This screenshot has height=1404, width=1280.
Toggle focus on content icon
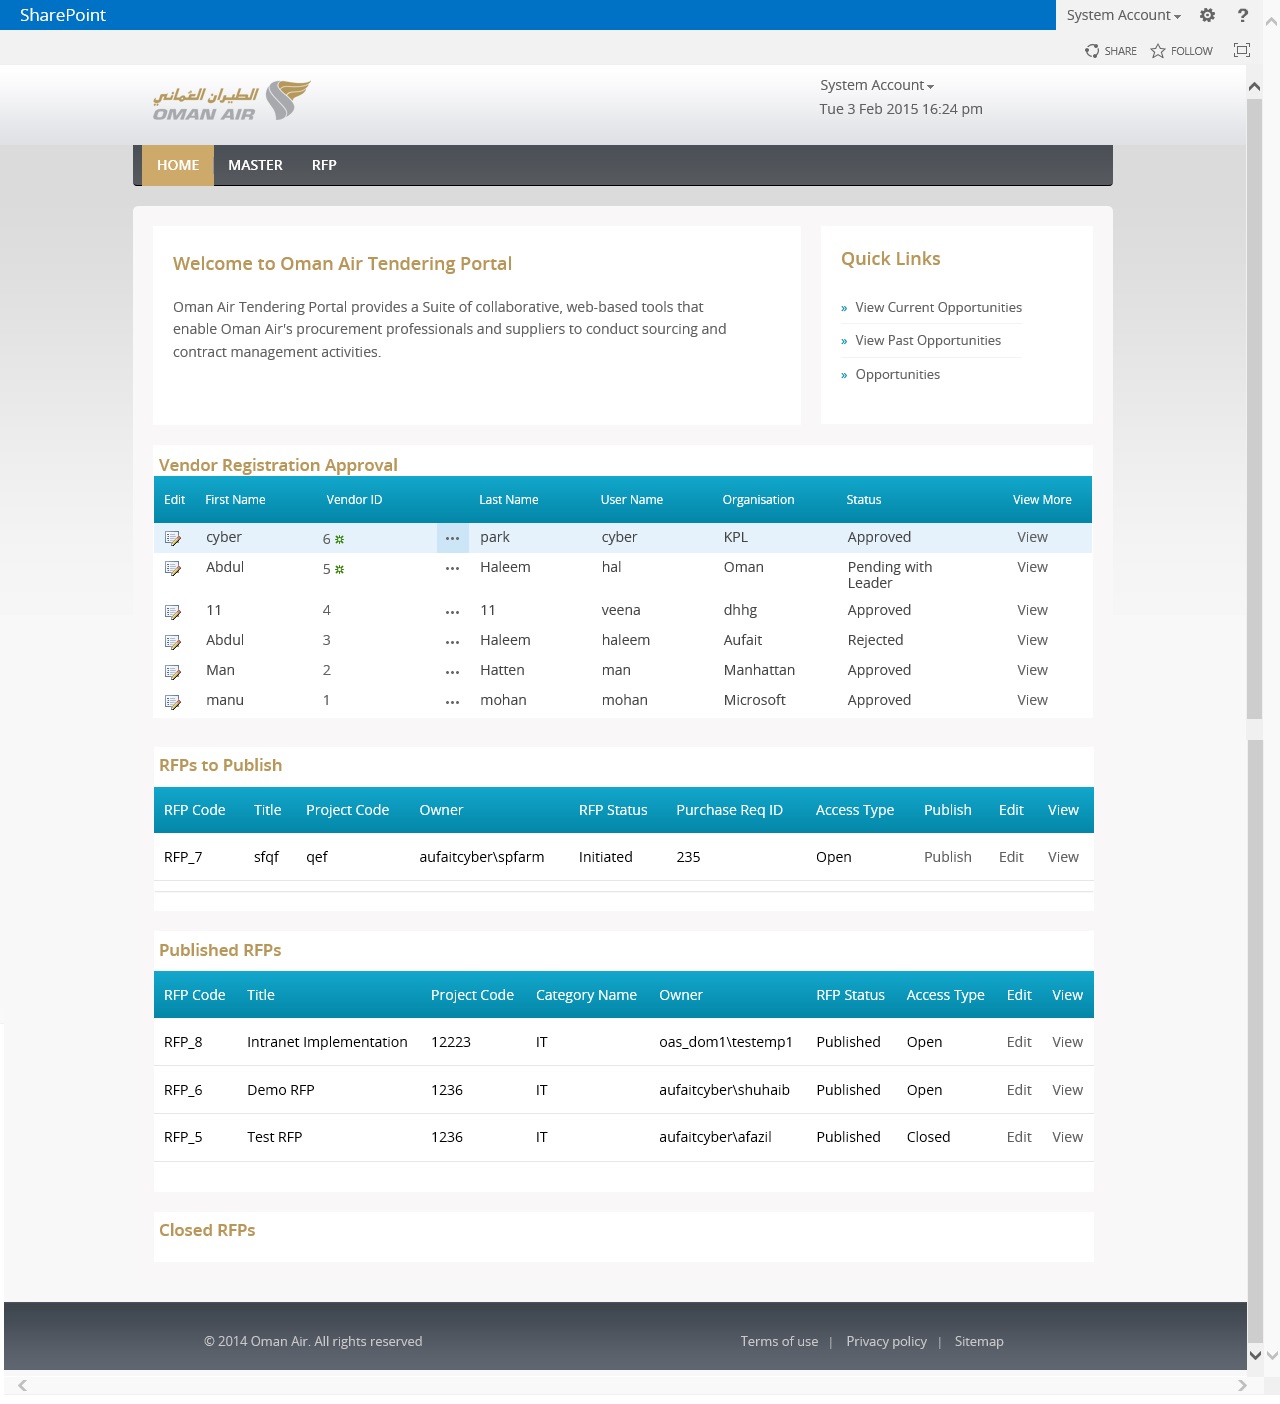point(1242,50)
